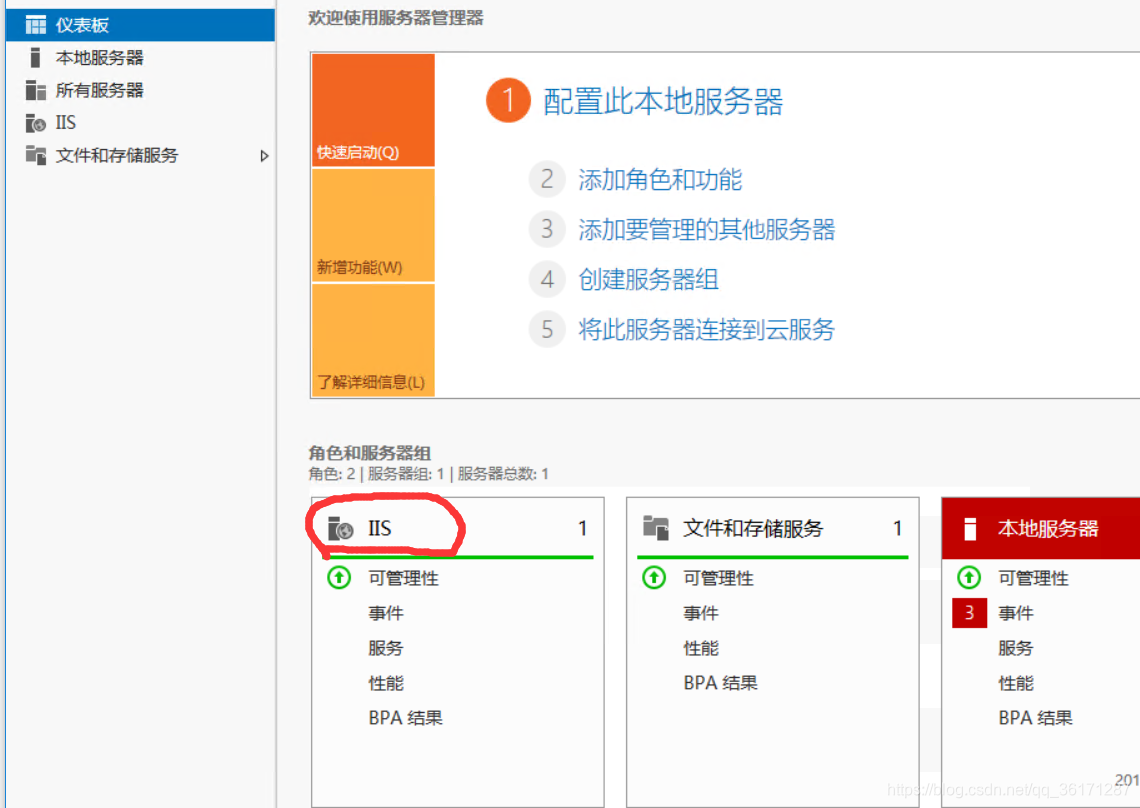Viewport: 1140px width, 808px height.
Task: Open 性能 in the IIS tile
Action: 386,683
